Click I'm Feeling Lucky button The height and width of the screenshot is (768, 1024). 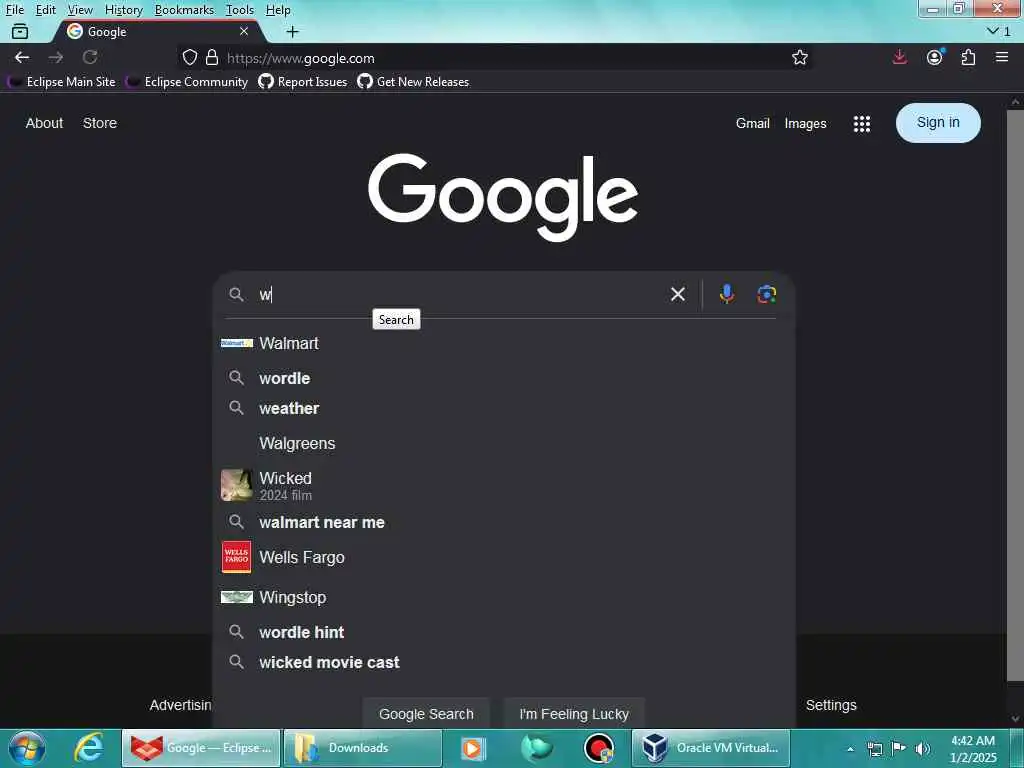[574, 714]
